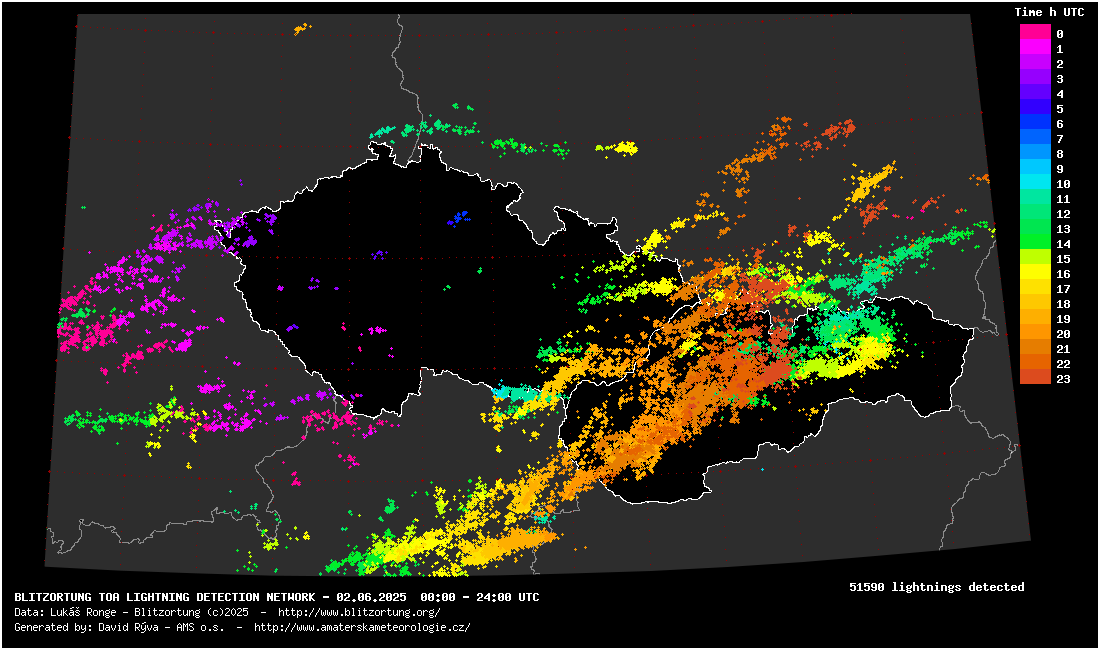Pick the cyan hour 10 legend swatch
The height and width of the screenshot is (650, 1100).
pos(1035,184)
